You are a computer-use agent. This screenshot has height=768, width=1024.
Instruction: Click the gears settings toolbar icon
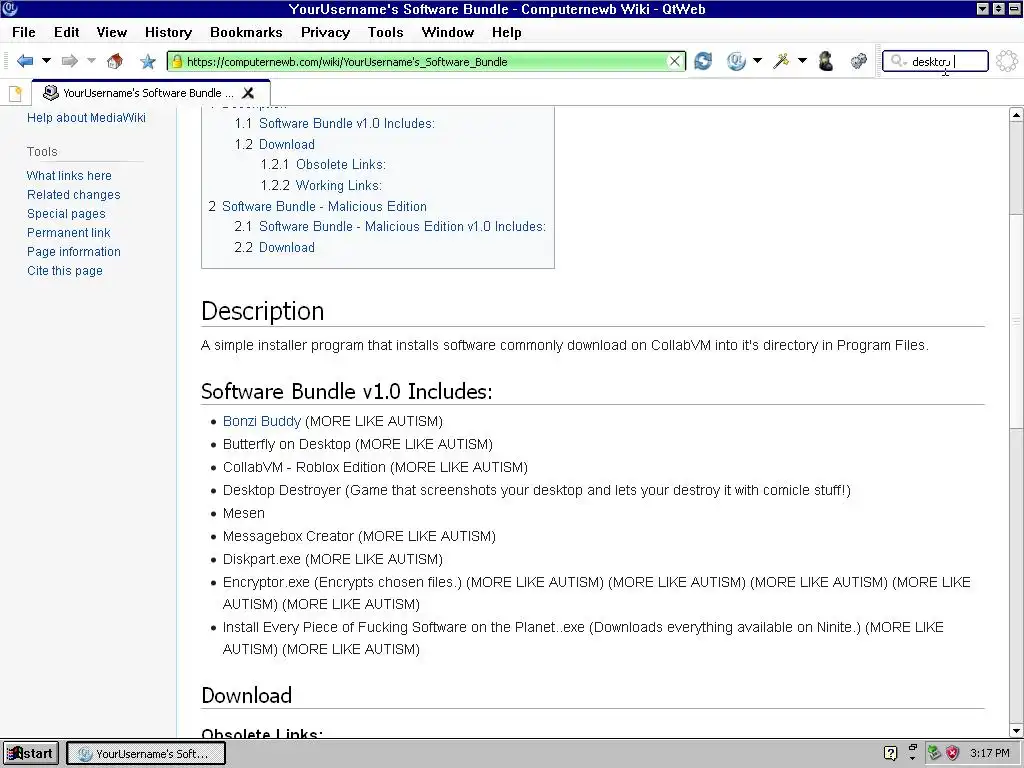(x=859, y=61)
